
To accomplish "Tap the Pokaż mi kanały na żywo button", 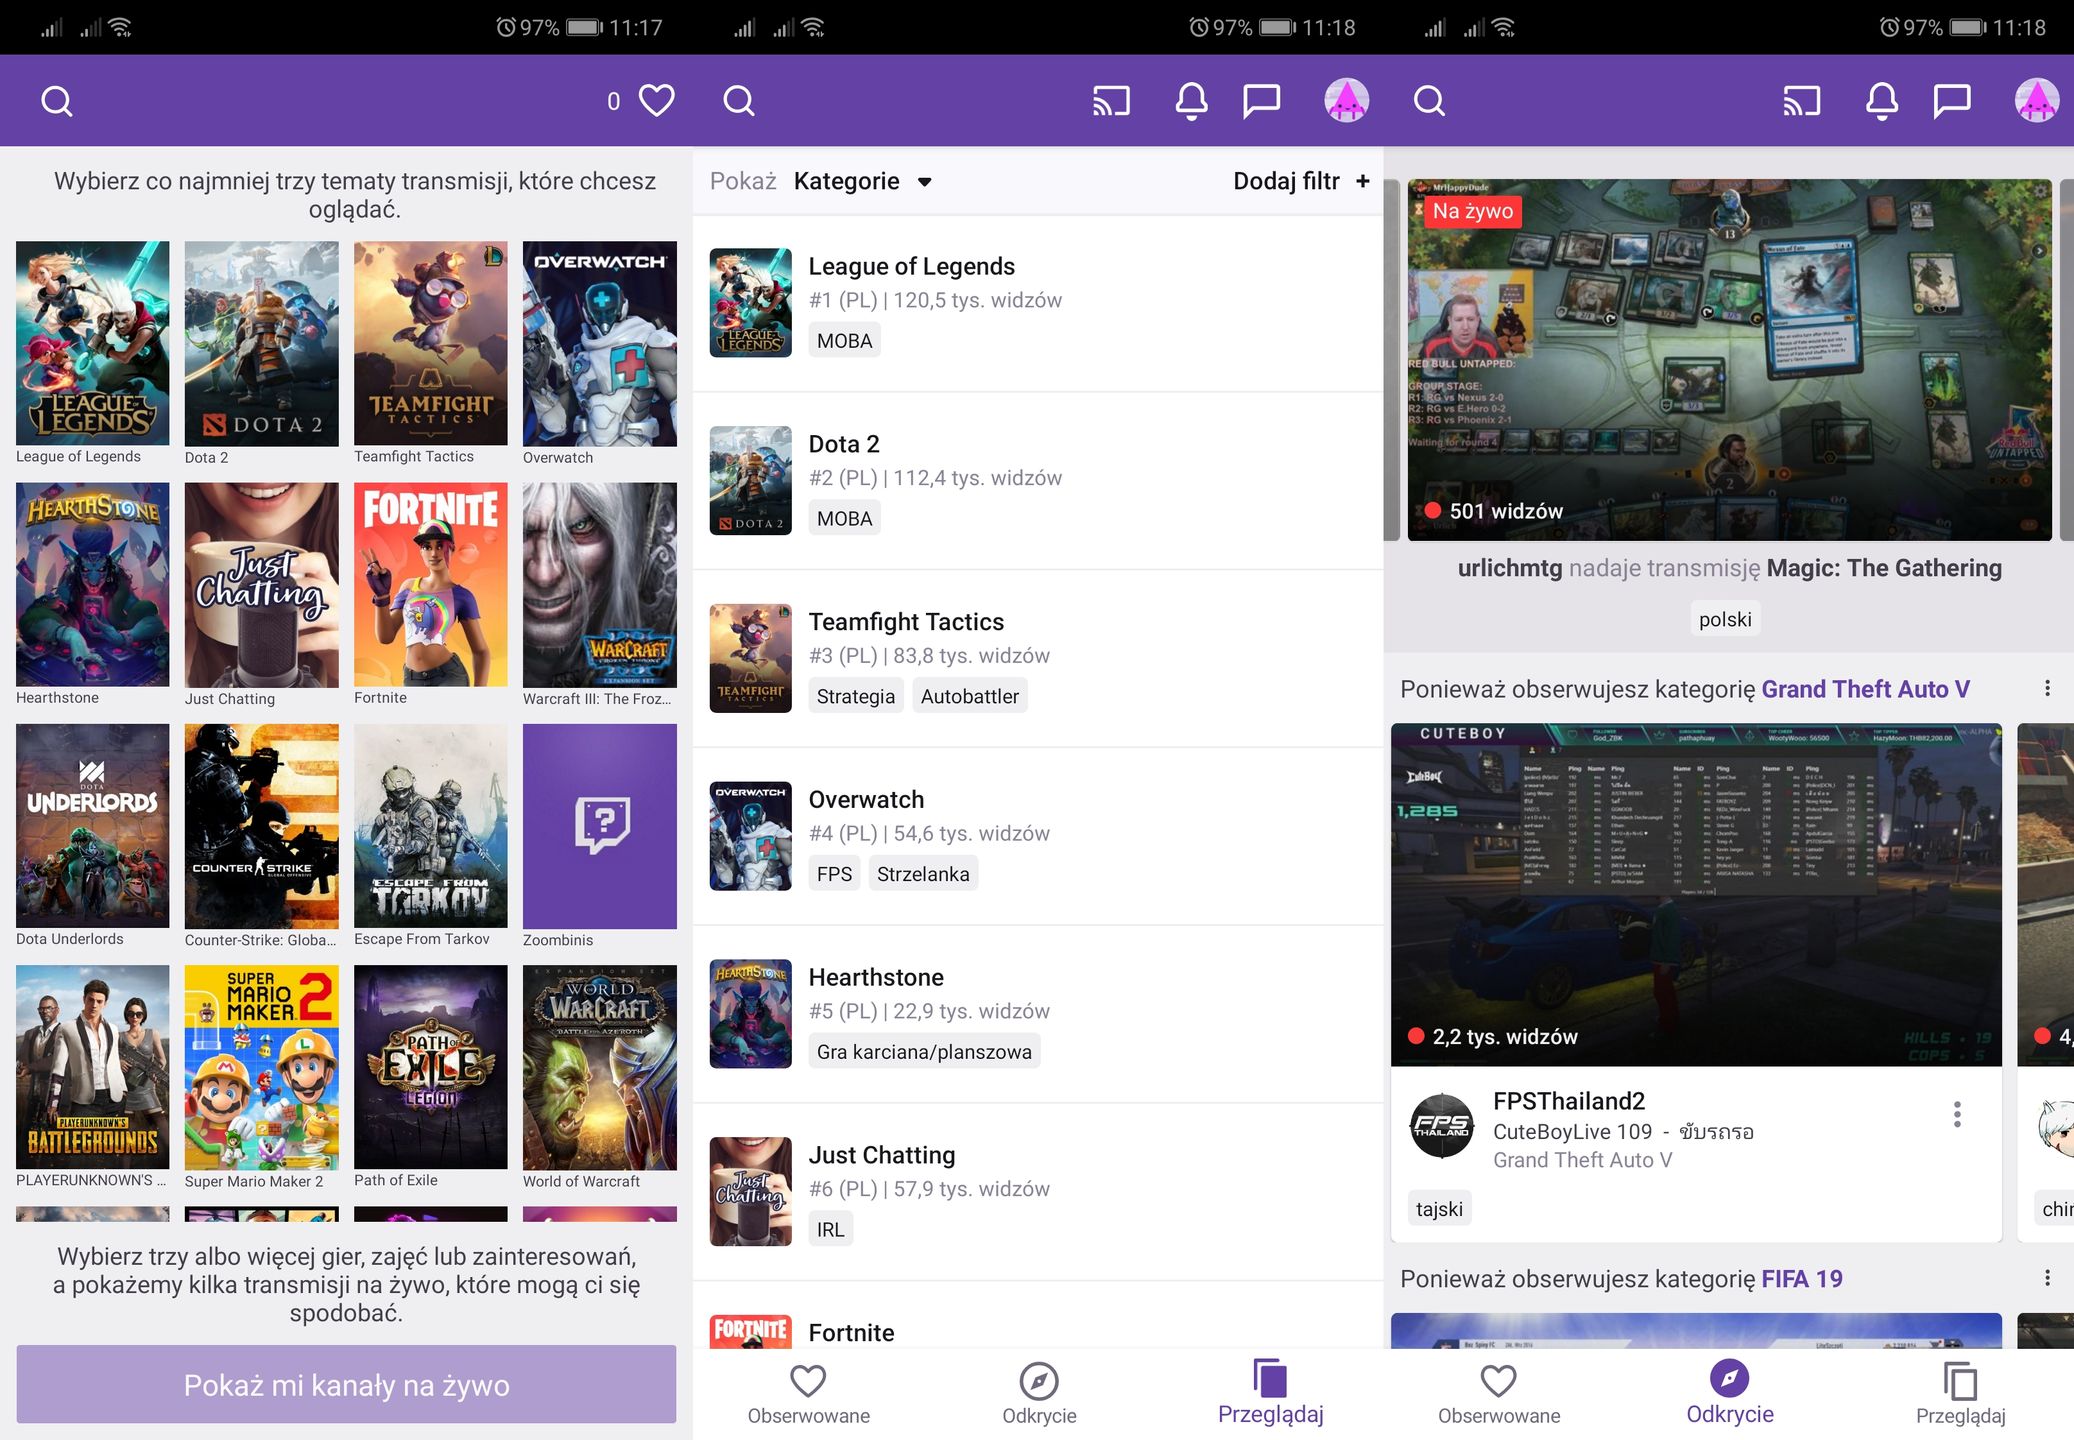I will point(346,1385).
